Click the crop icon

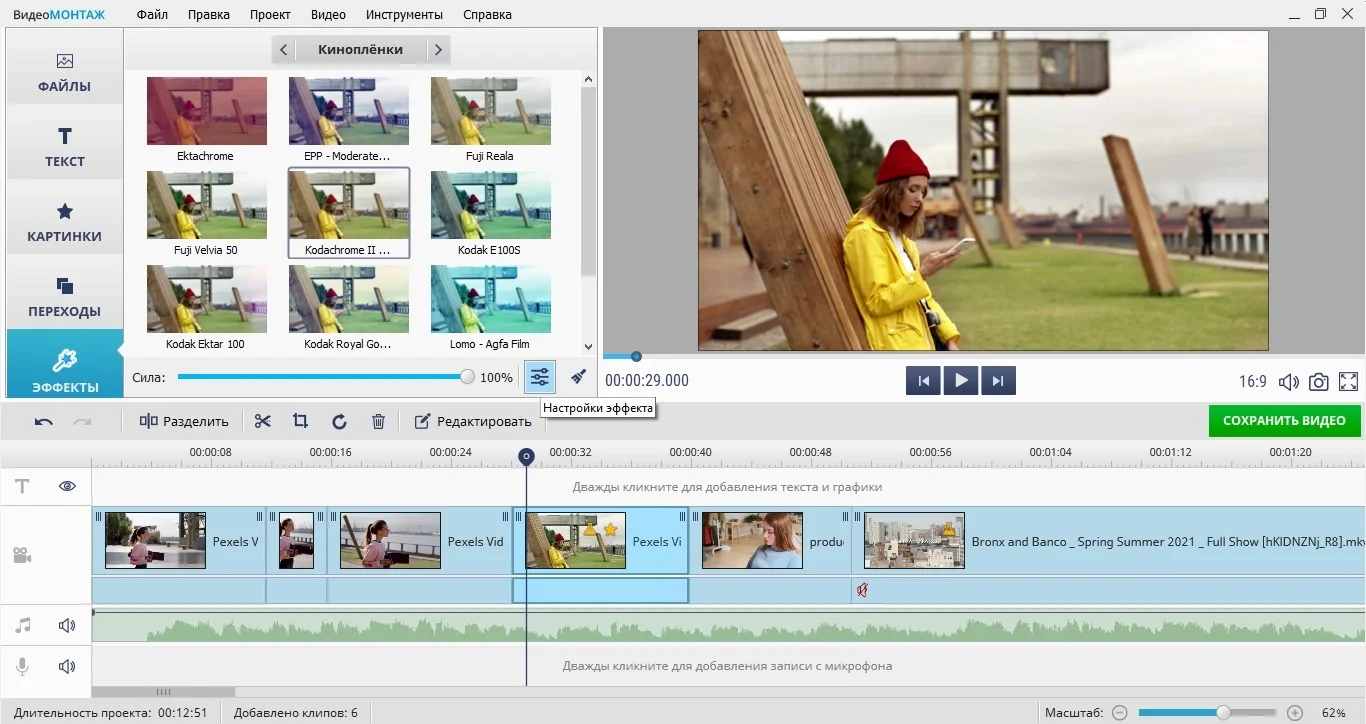pyautogui.click(x=300, y=421)
